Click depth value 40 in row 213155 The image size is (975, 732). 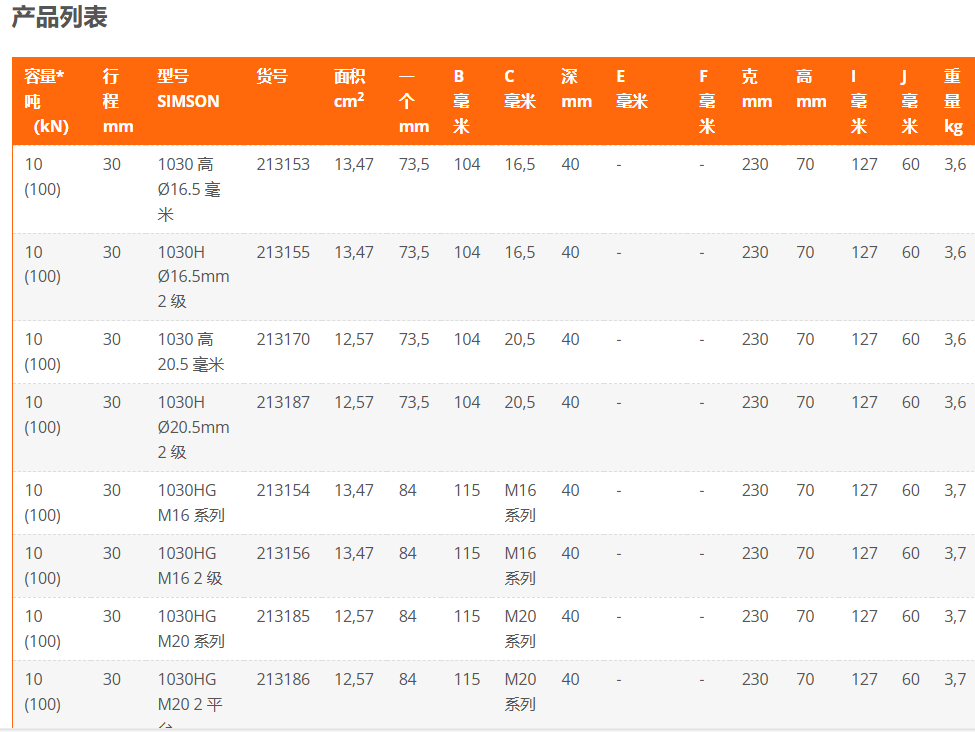coord(570,252)
